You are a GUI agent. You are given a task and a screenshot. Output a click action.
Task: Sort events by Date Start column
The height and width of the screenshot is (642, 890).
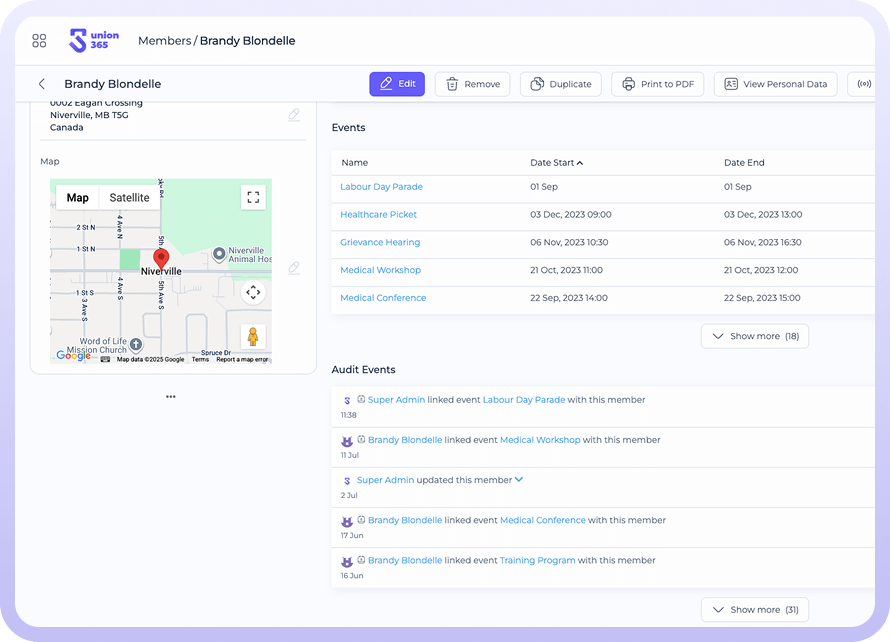click(557, 162)
